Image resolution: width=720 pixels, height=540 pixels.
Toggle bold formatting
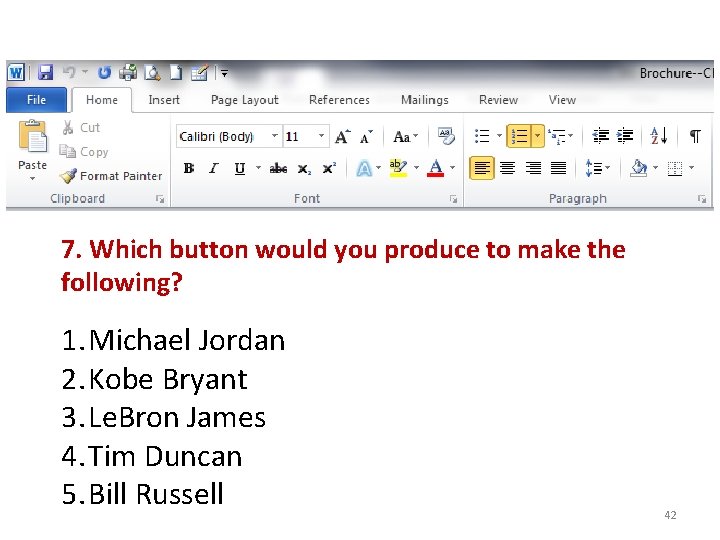[x=188, y=169]
